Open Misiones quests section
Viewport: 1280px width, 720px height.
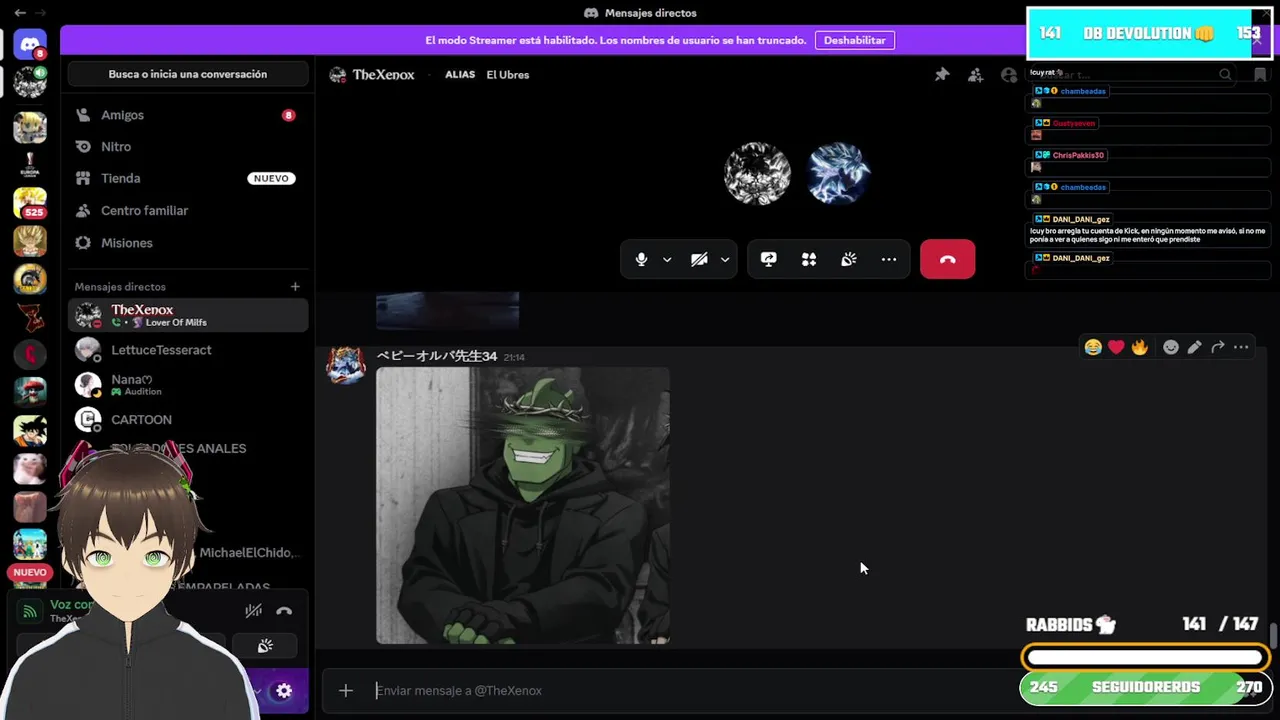(188, 243)
